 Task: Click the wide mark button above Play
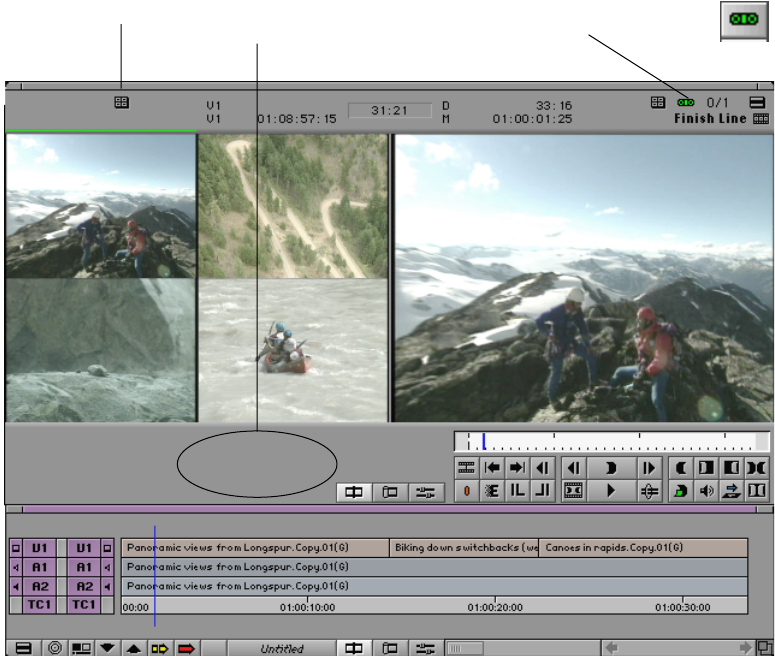(611, 467)
